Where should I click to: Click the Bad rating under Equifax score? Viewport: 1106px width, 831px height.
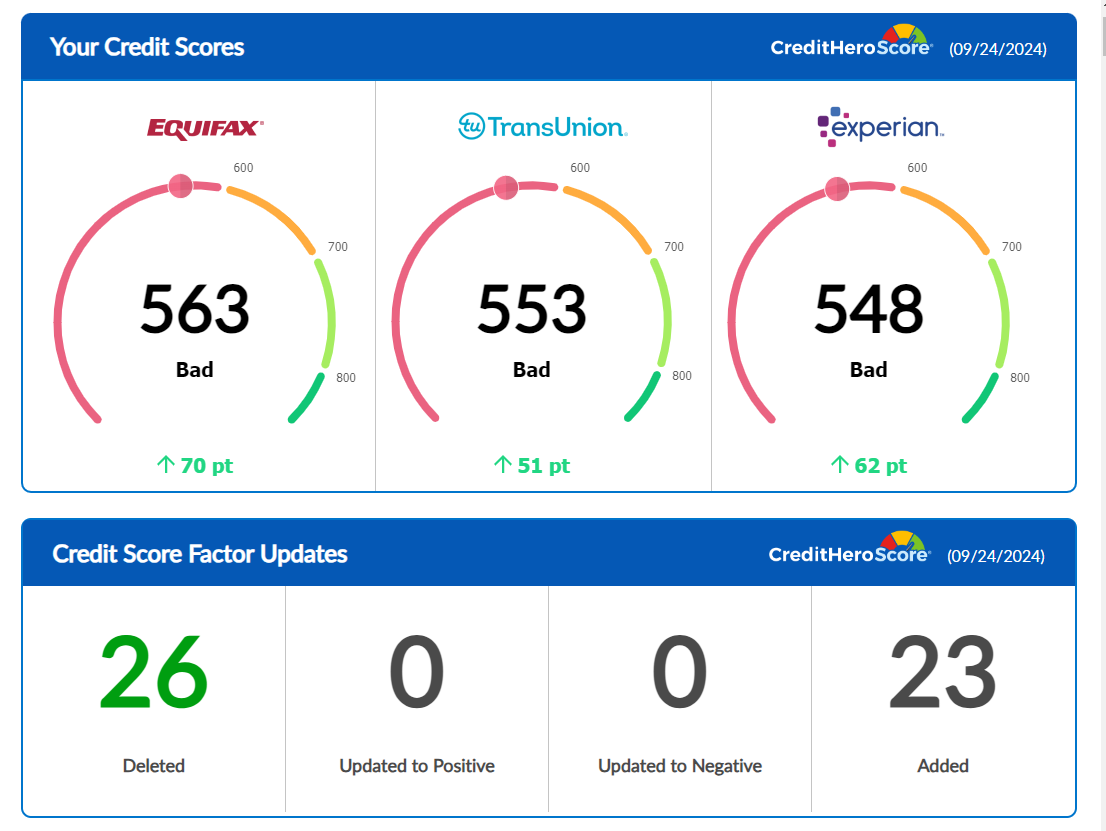tap(195, 370)
